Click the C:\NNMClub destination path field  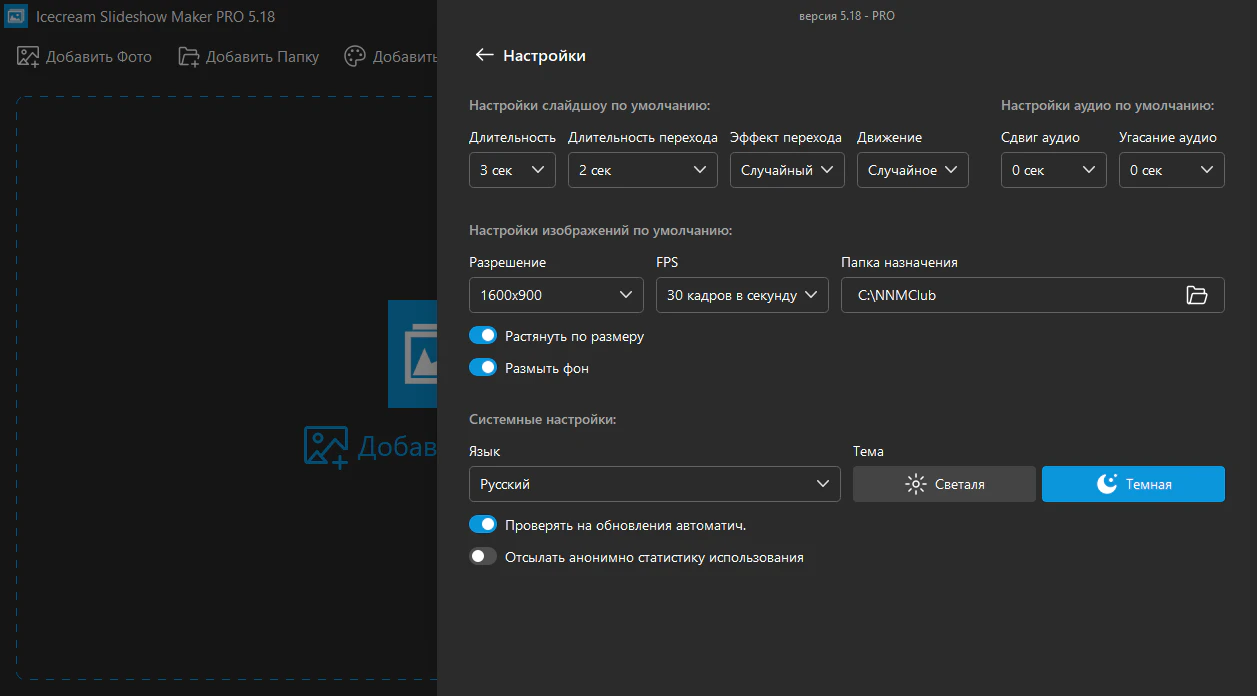pyautogui.click(x=1005, y=295)
